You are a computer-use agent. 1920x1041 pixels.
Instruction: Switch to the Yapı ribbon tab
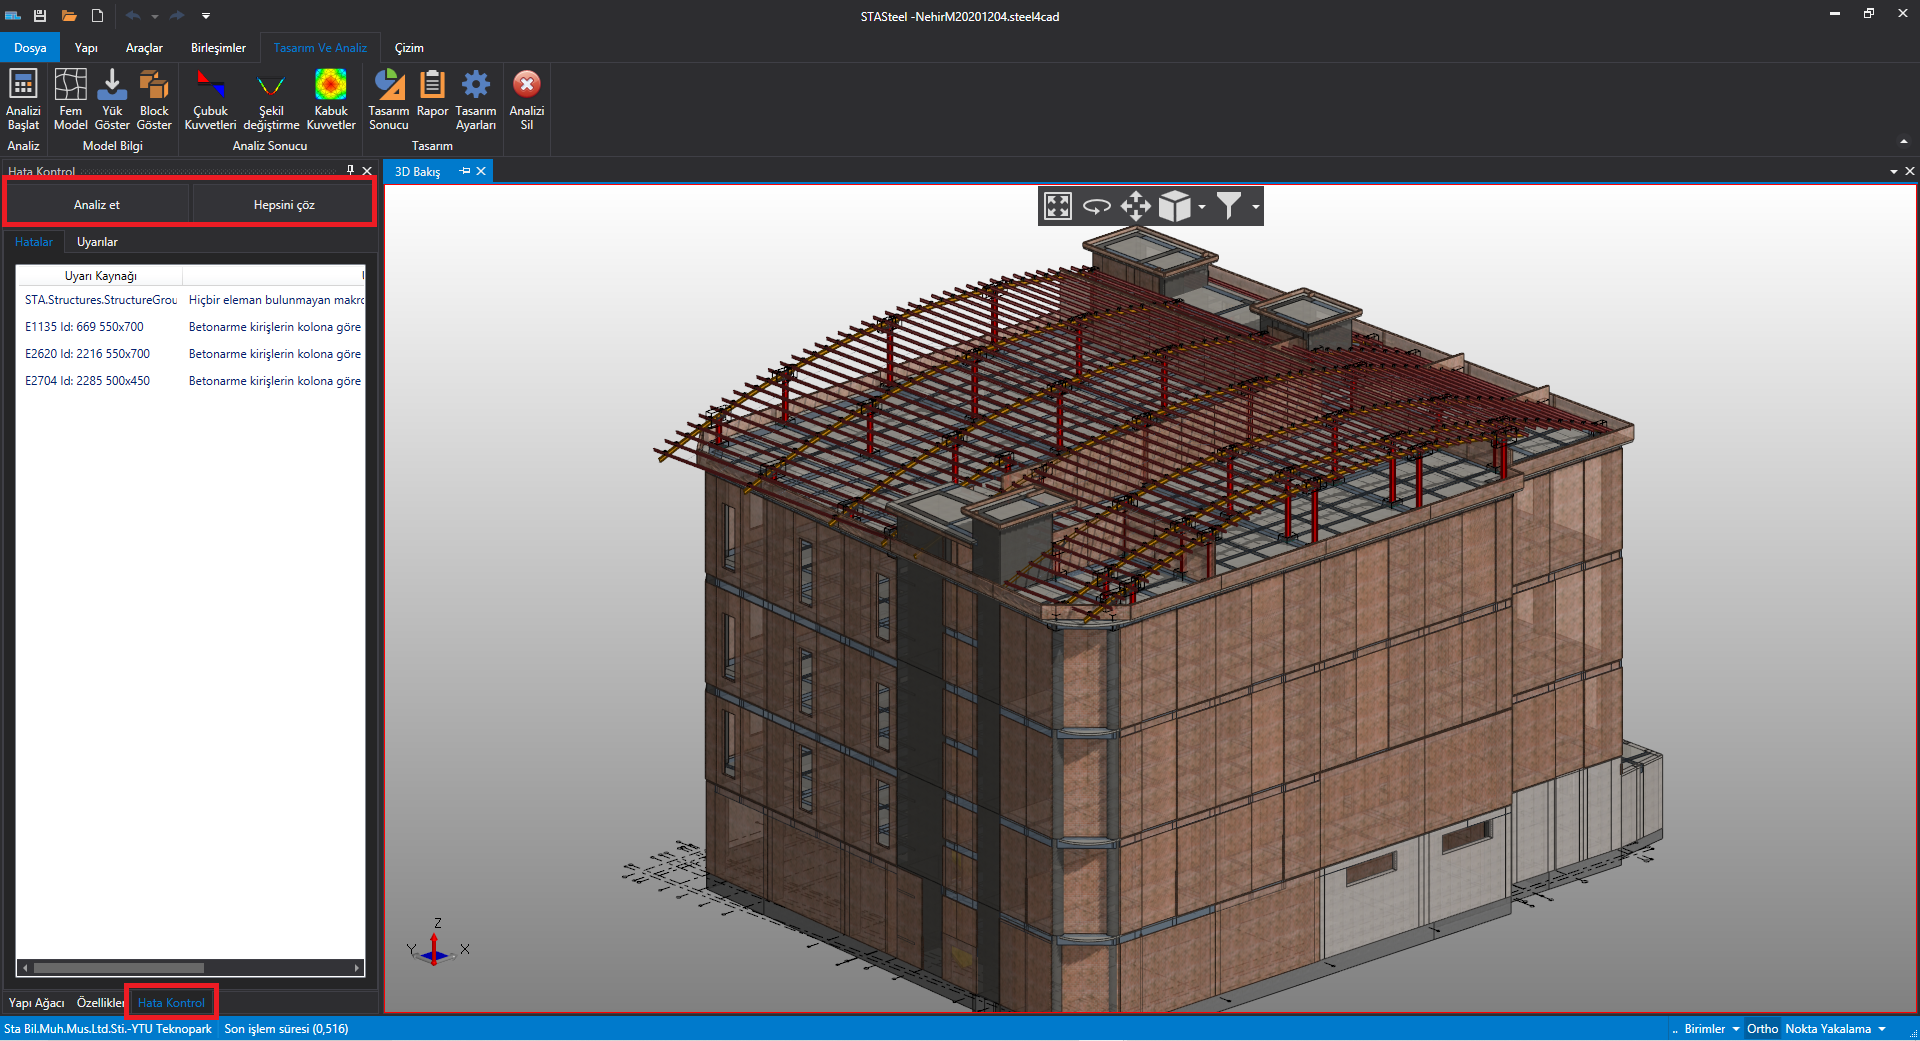86,48
